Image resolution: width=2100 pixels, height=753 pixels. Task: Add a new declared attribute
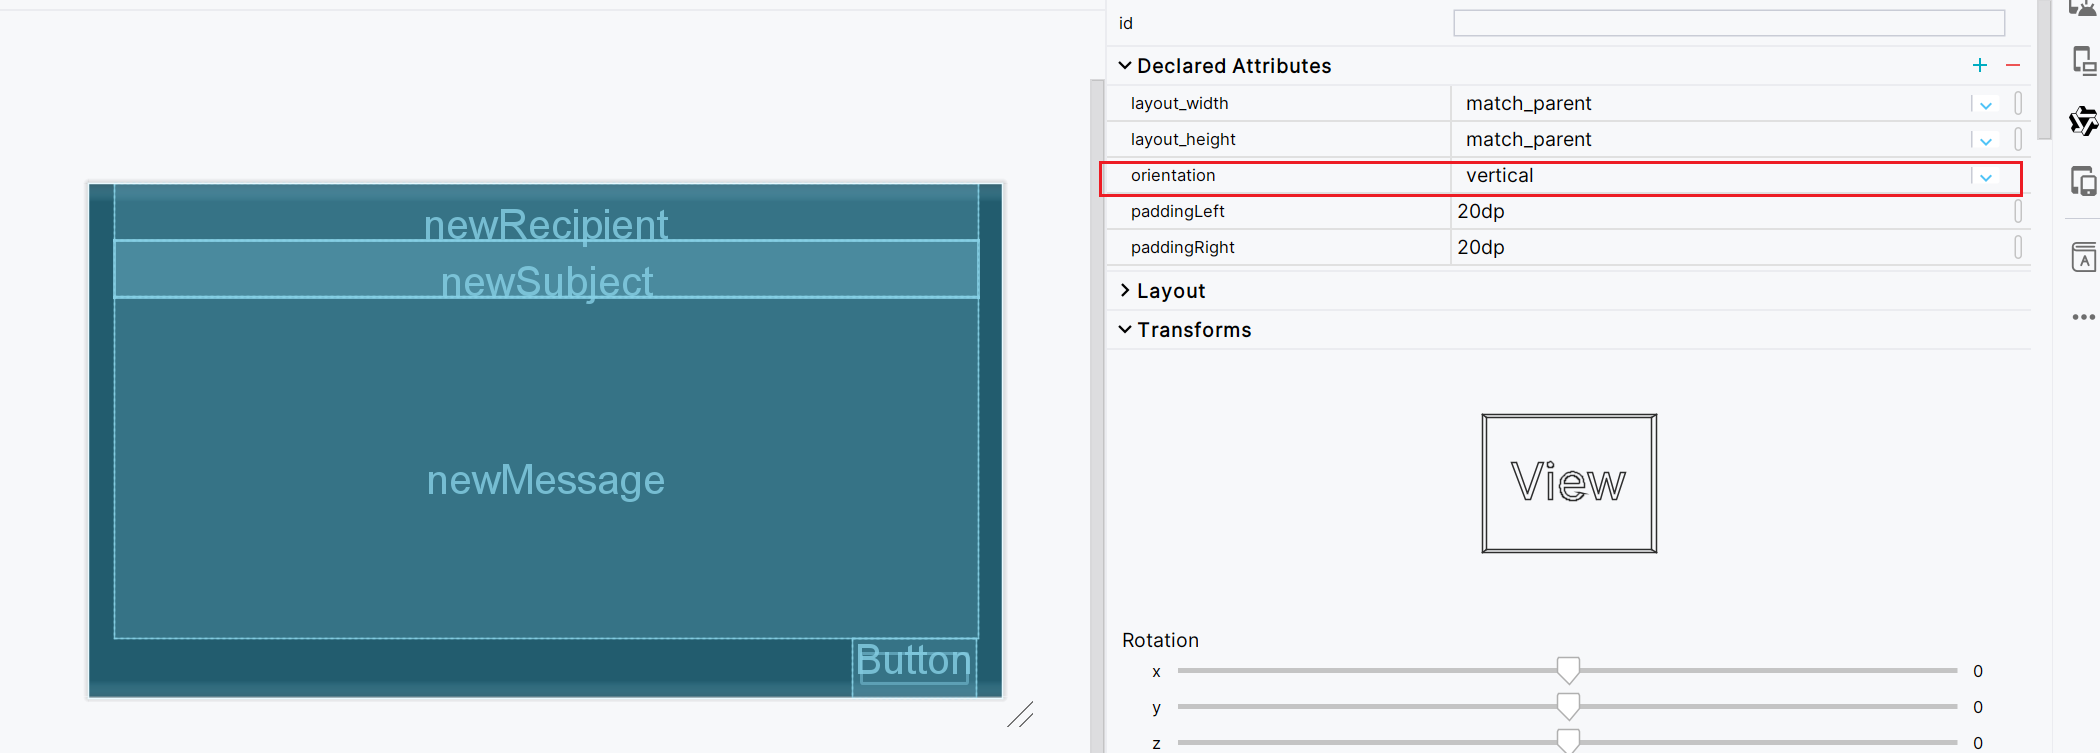coord(1979,65)
